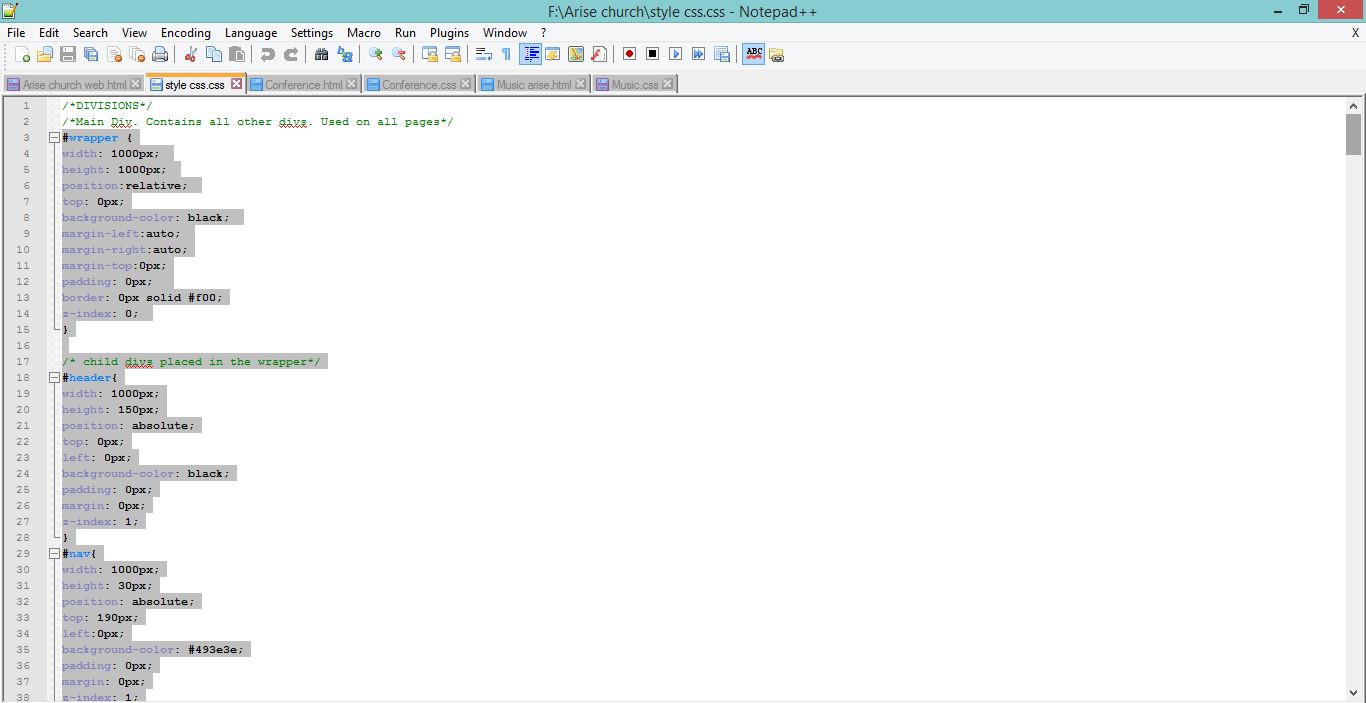
Task: Click the Cut scissors icon
Action: pyautogui.click(x=191, y=54)
